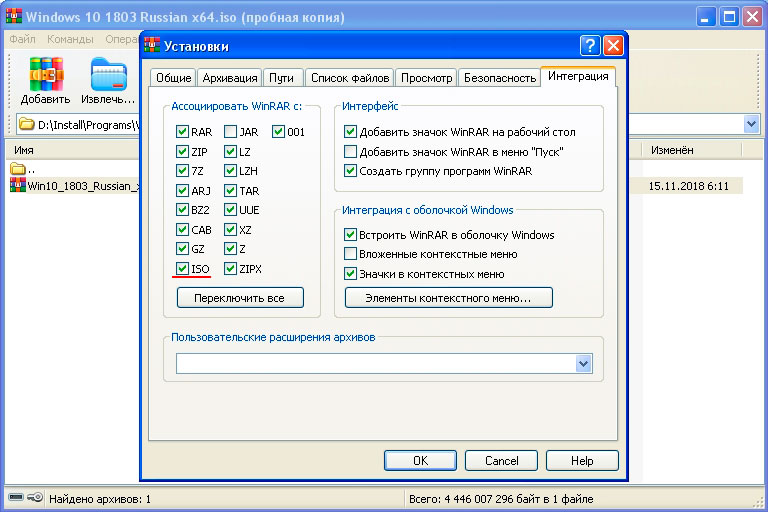The width and height of the screenshot is (768, 512).
Task: Open the Команды menu in WinRAR window
Action: 70,39
